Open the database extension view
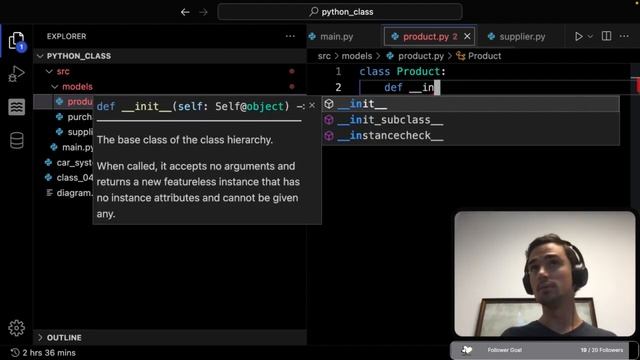 (x=16, y=140)
